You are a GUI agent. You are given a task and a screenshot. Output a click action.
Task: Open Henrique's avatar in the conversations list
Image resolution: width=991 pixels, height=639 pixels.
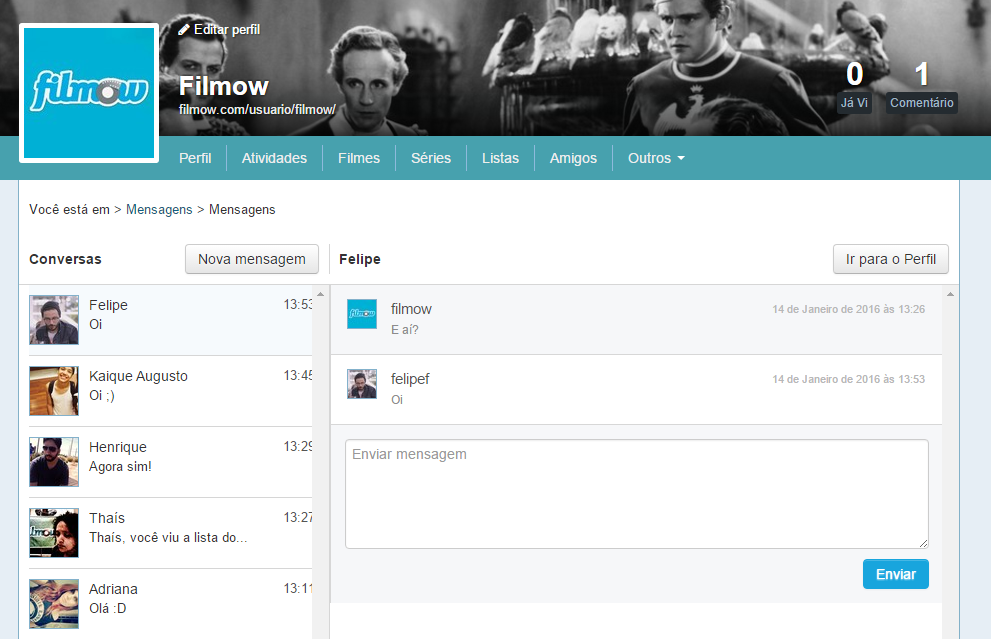coord(54,462)
